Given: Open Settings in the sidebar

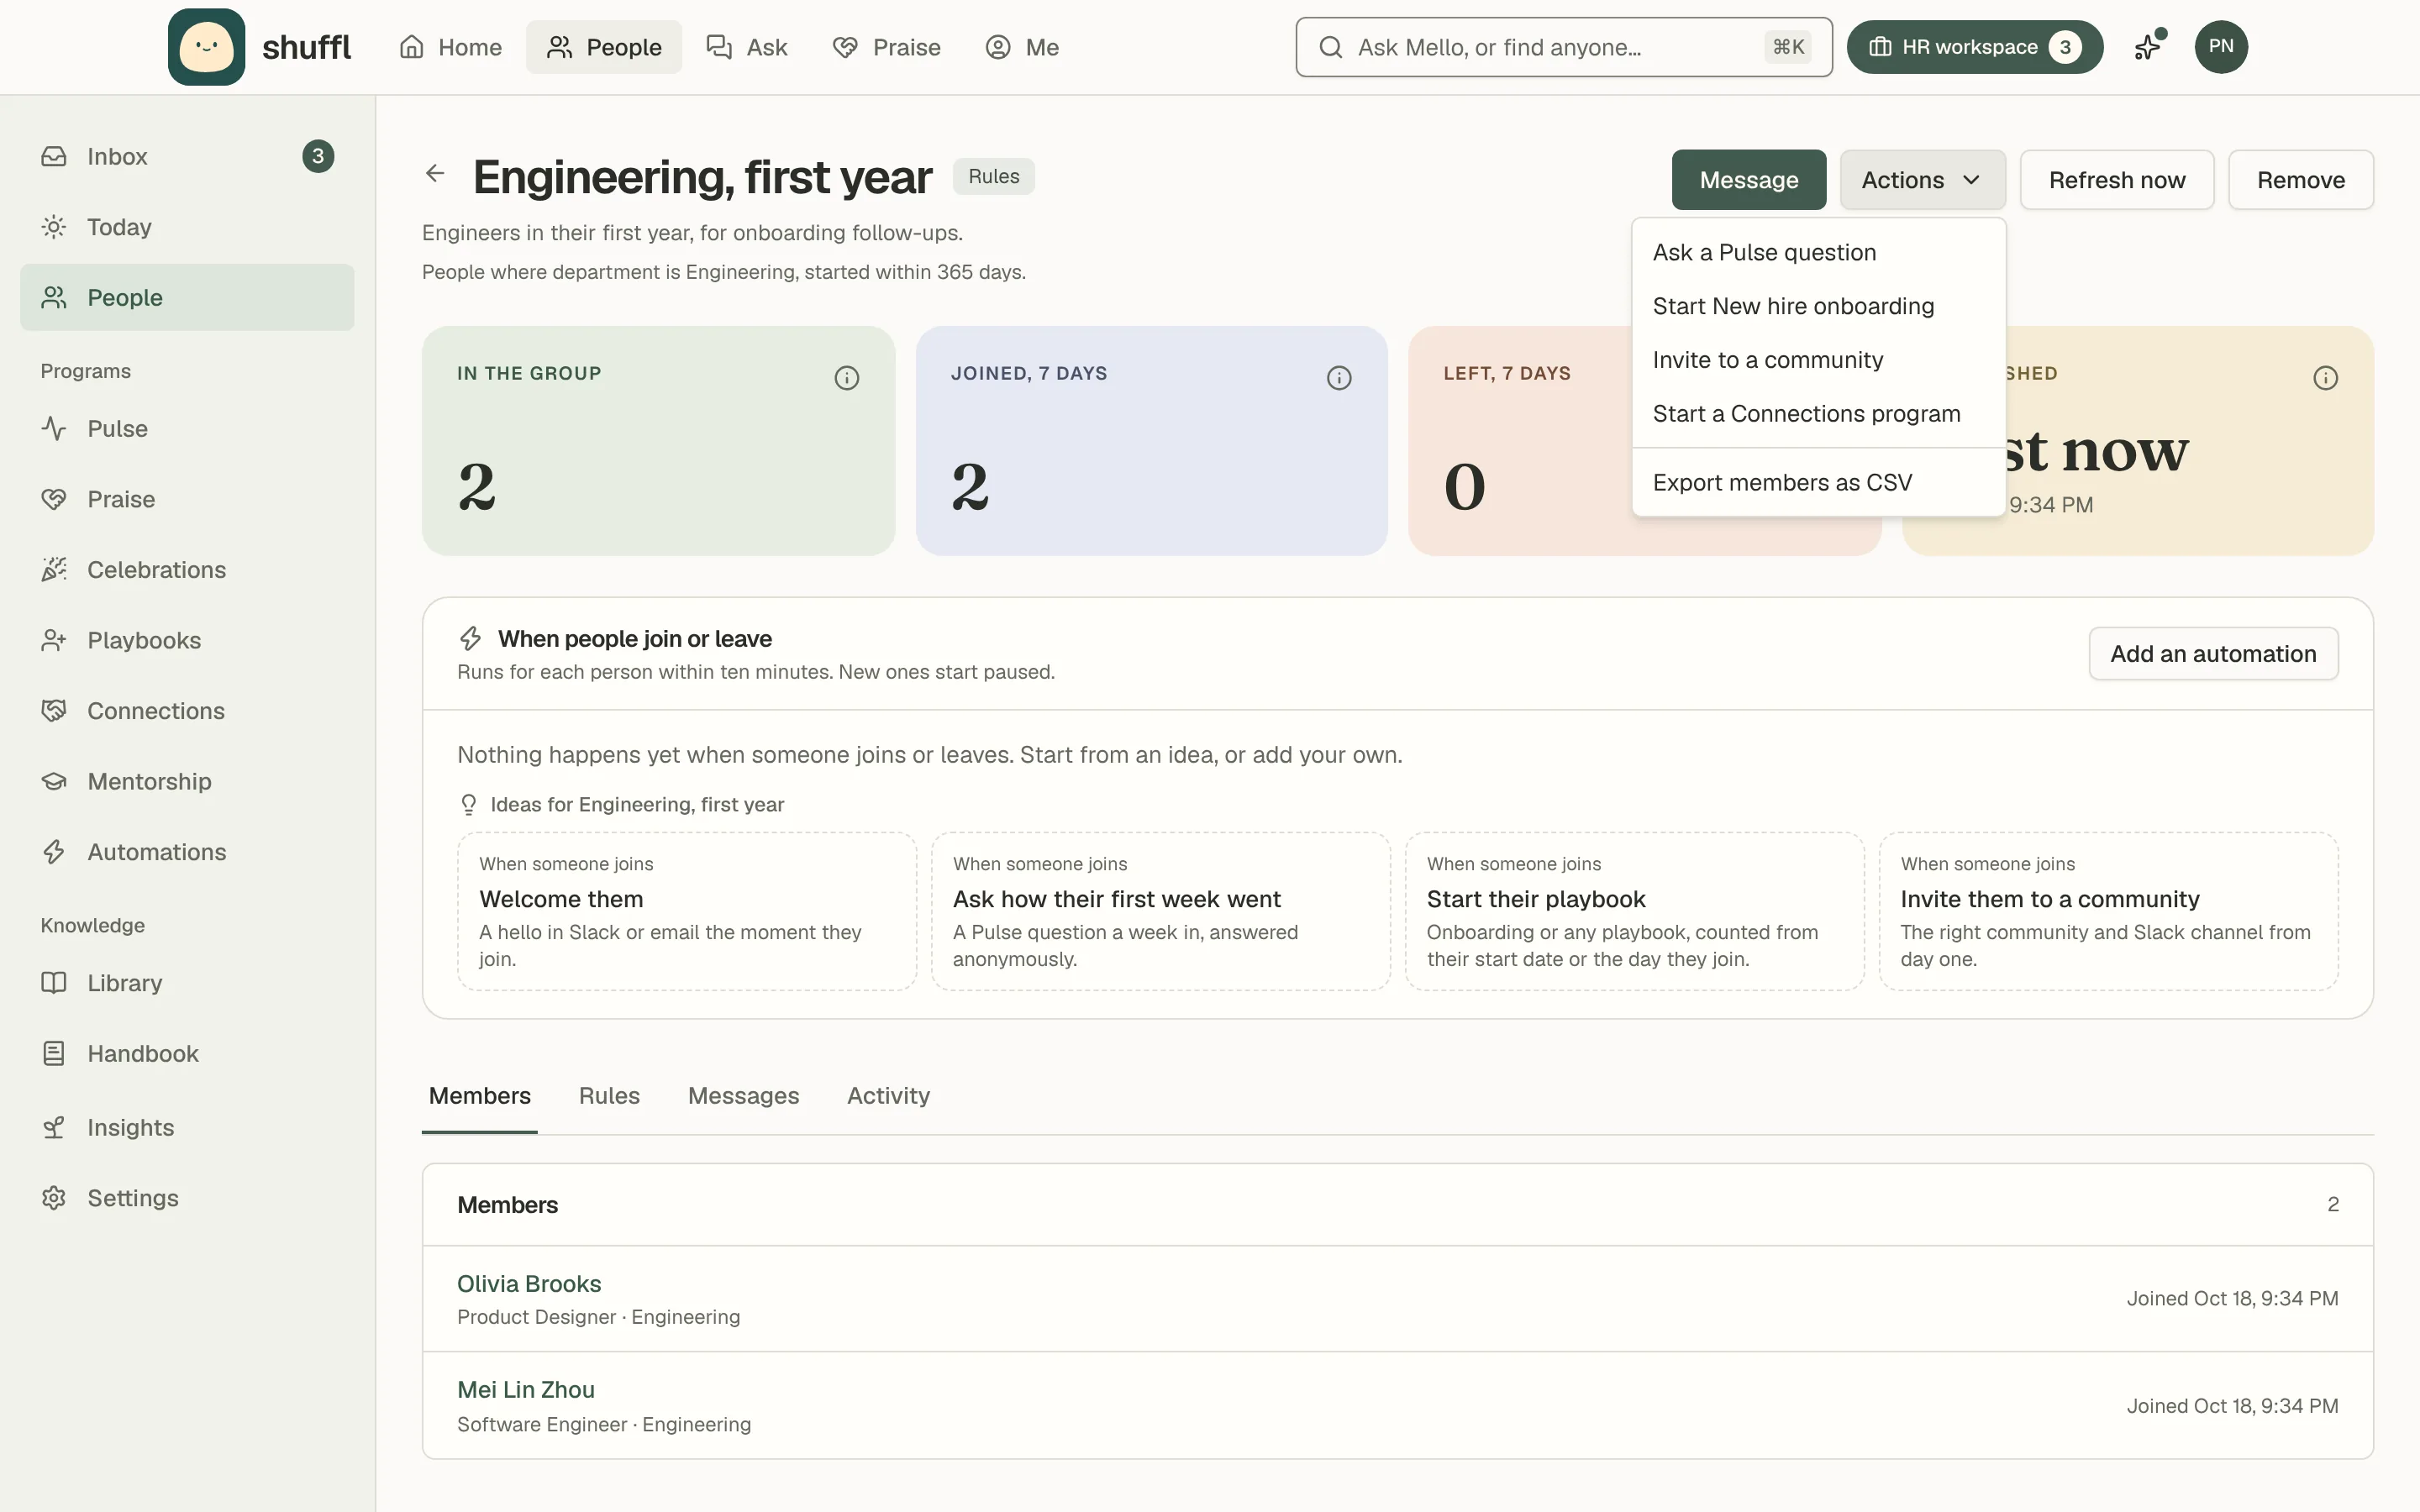Looking at the screenshot, I should coord(187,1198).
